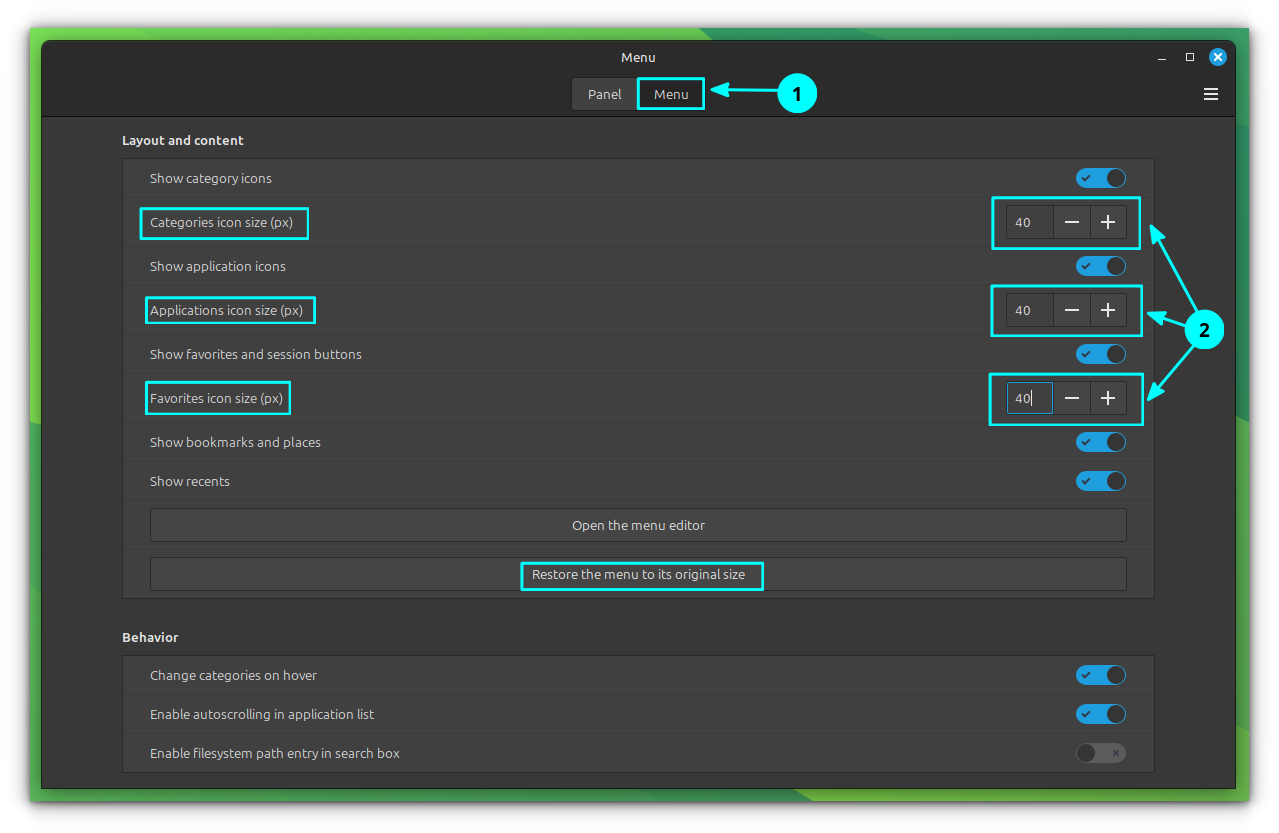Open the hamburger menu icon
This screenshot has width=1279, height=833.
pos(1210,94)
